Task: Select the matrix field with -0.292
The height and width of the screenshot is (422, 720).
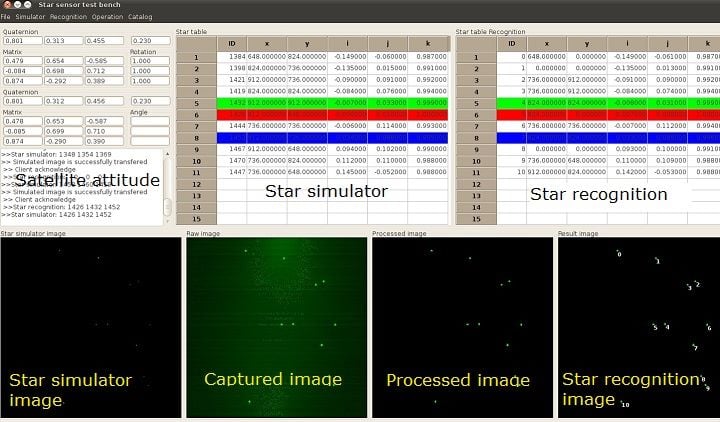Action: point(63,81)
